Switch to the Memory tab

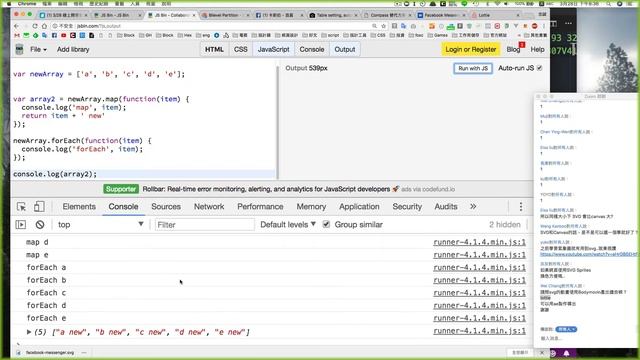click(311, 207)
